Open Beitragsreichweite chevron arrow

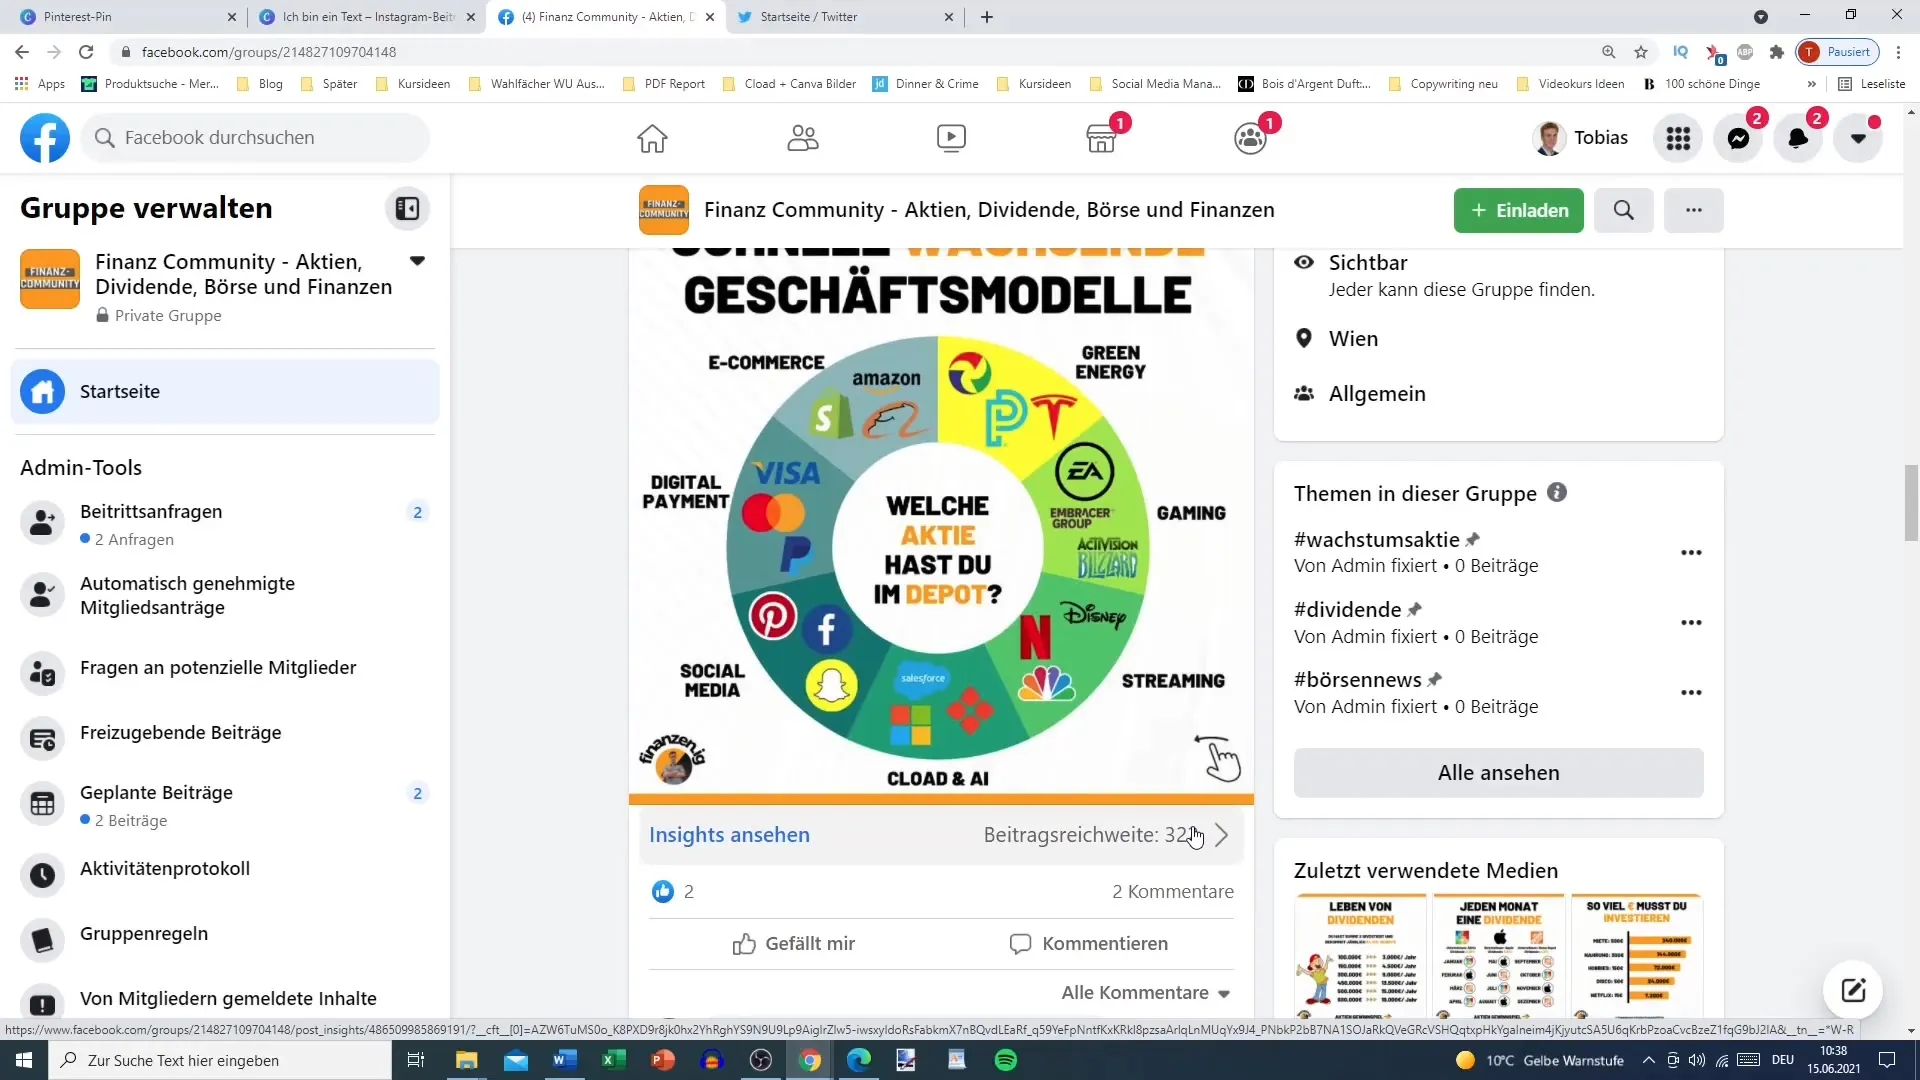[x=1221, y=836]
